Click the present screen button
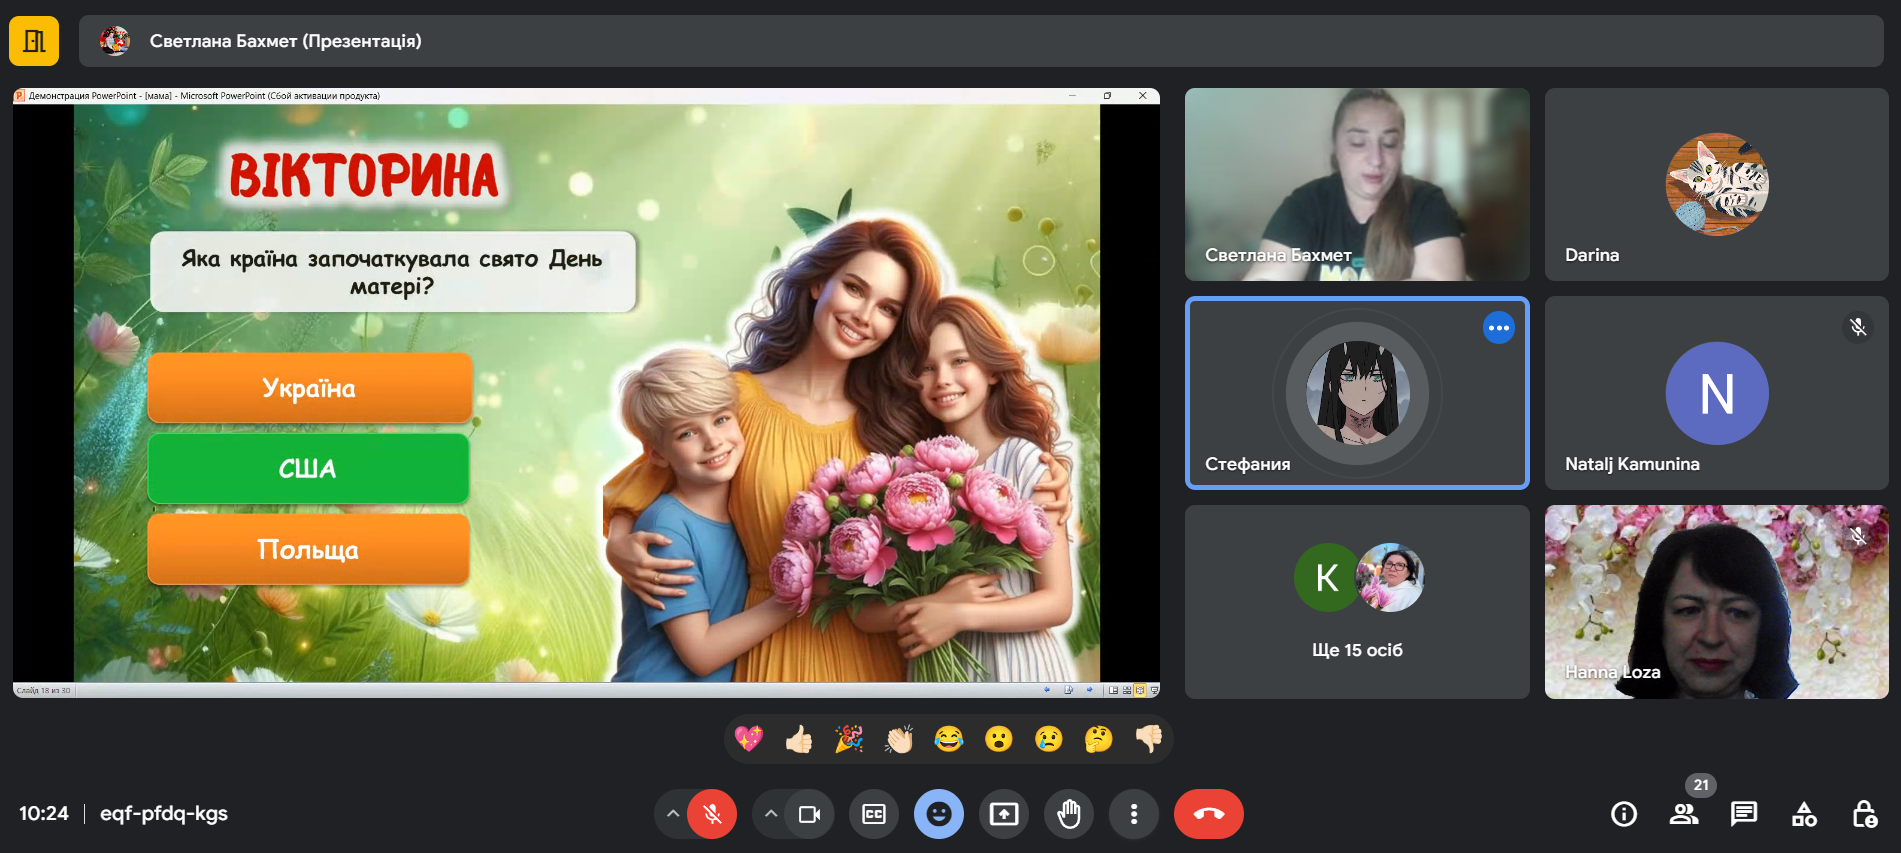 click(1004, 814)
